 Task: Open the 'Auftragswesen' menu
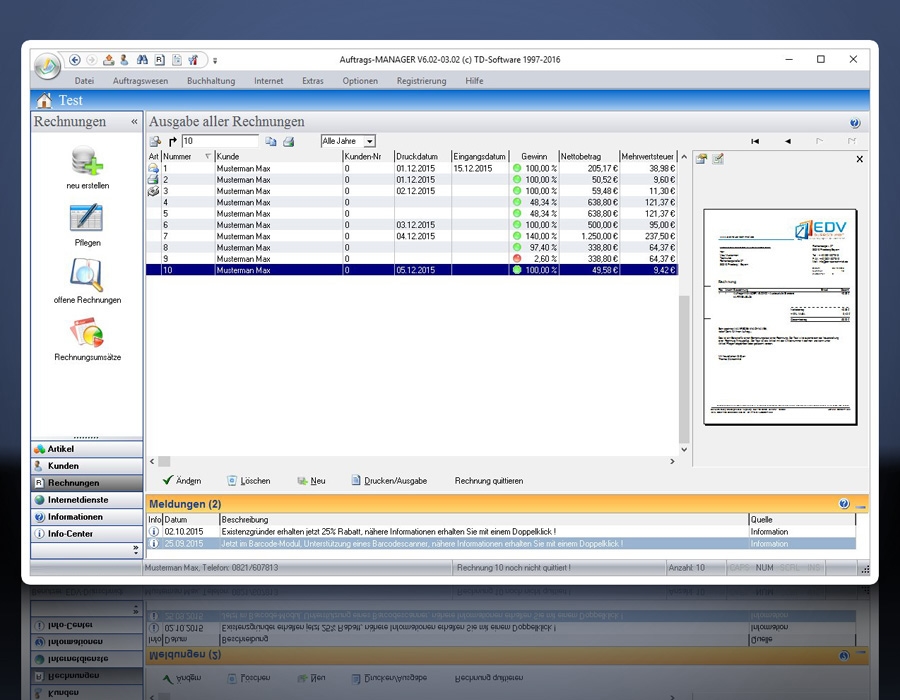[140, 81]
